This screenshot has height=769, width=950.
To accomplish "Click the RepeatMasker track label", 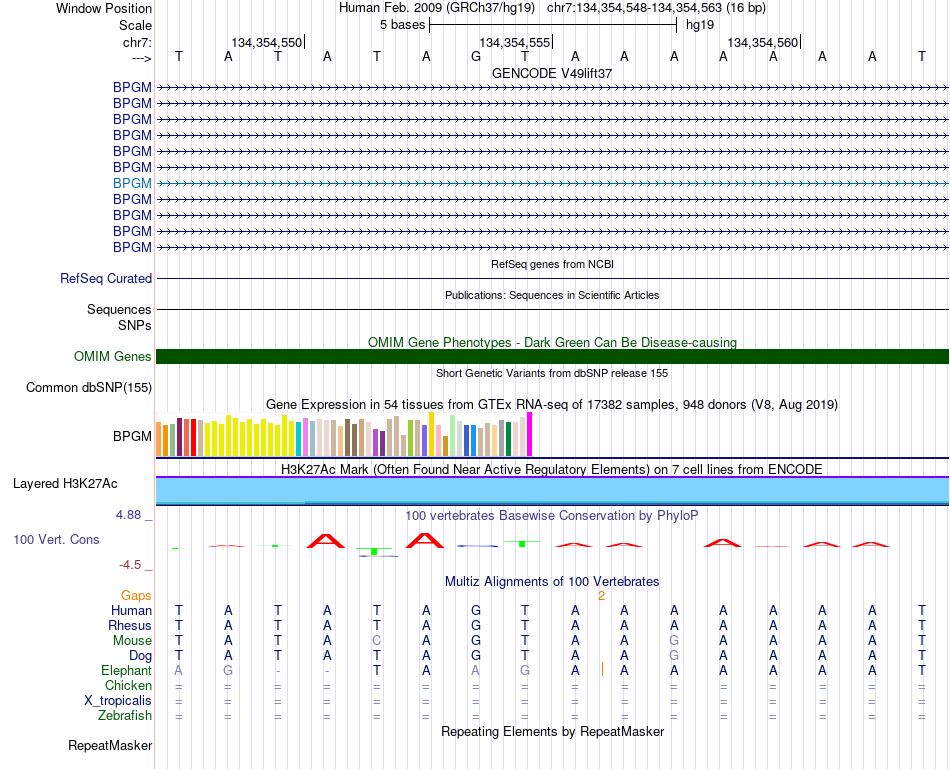I will coord(110,745).
